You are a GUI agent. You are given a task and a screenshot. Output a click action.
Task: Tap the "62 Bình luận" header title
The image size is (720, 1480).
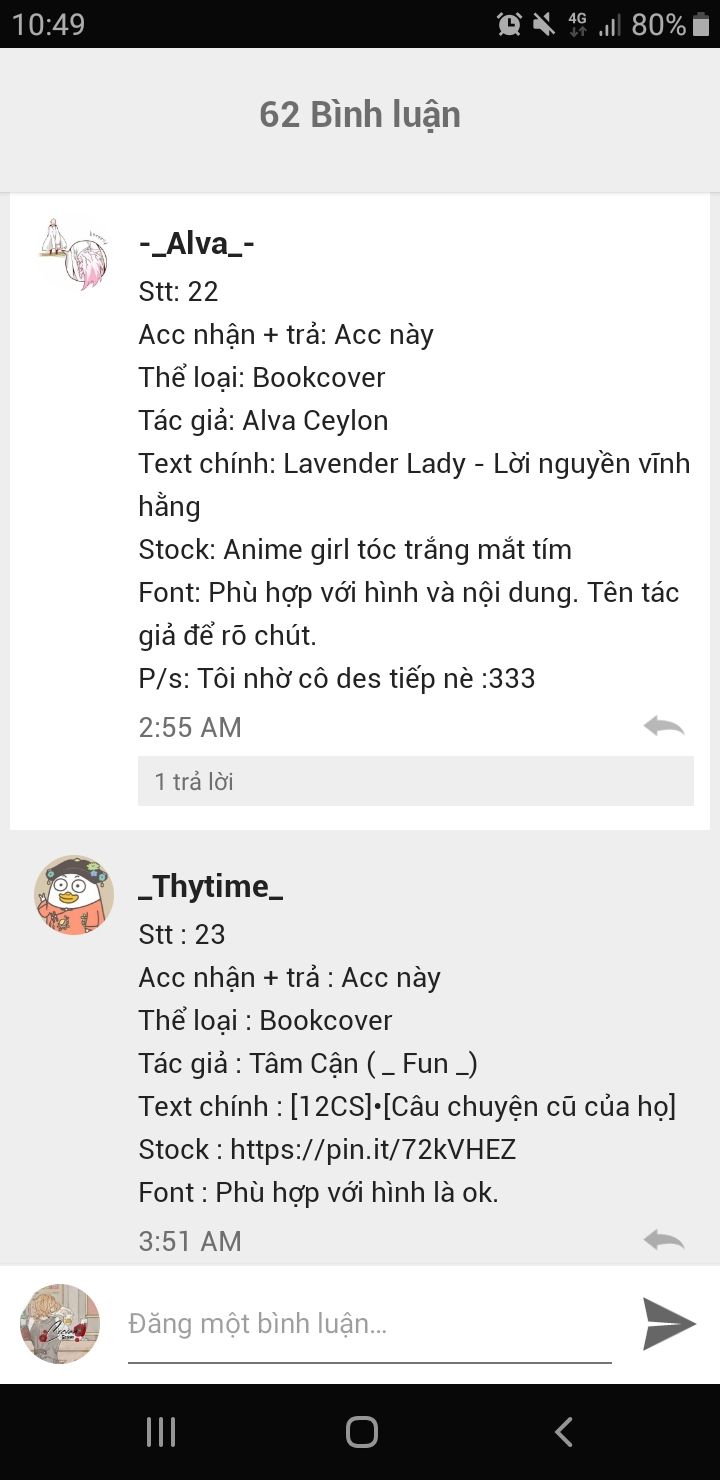(x=360, y=115)
